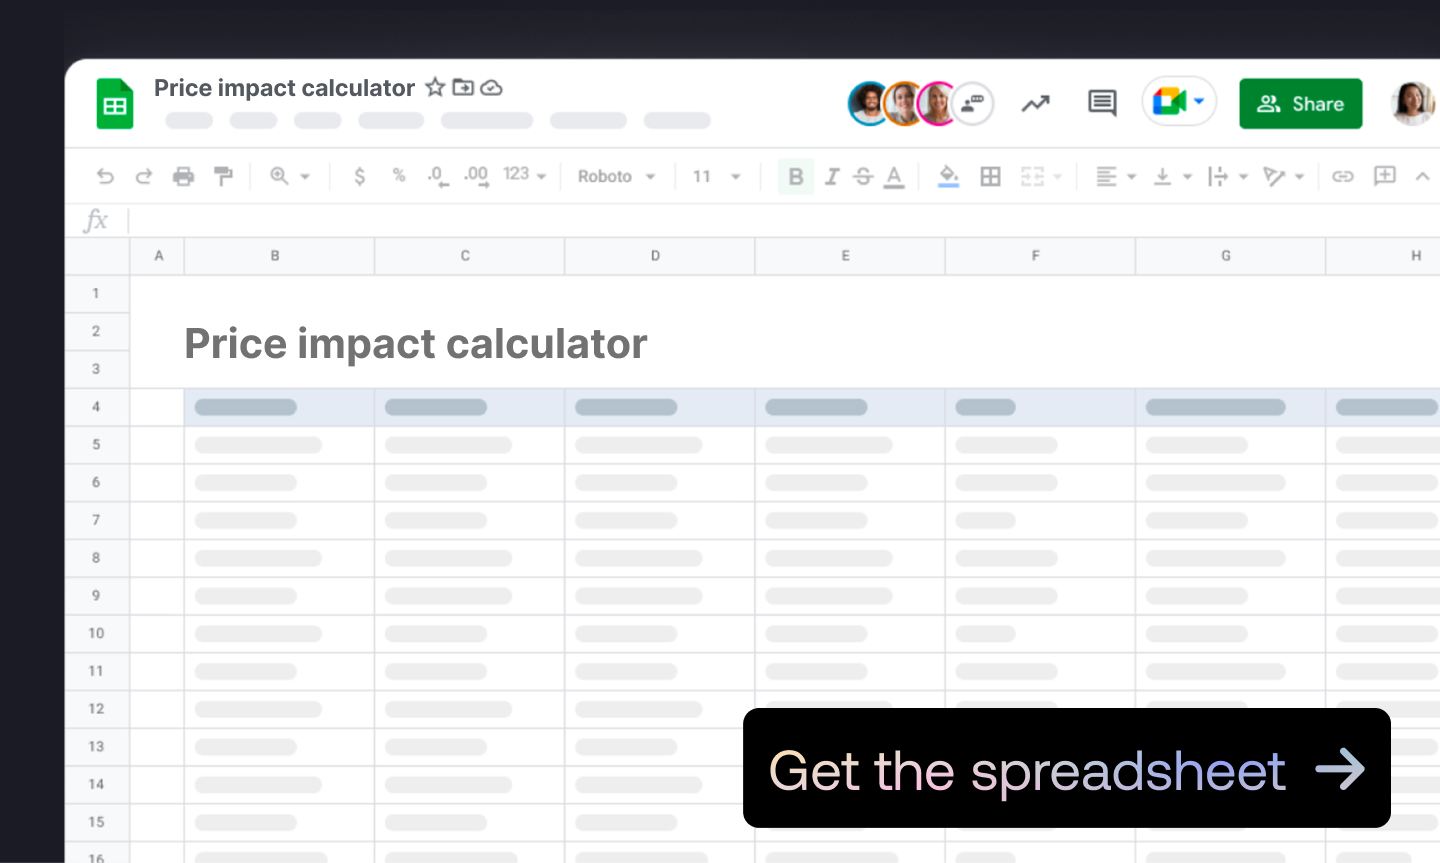Toggle strikethrough formatting
The width and height of the screenshot is (1440, 863).
863,177
